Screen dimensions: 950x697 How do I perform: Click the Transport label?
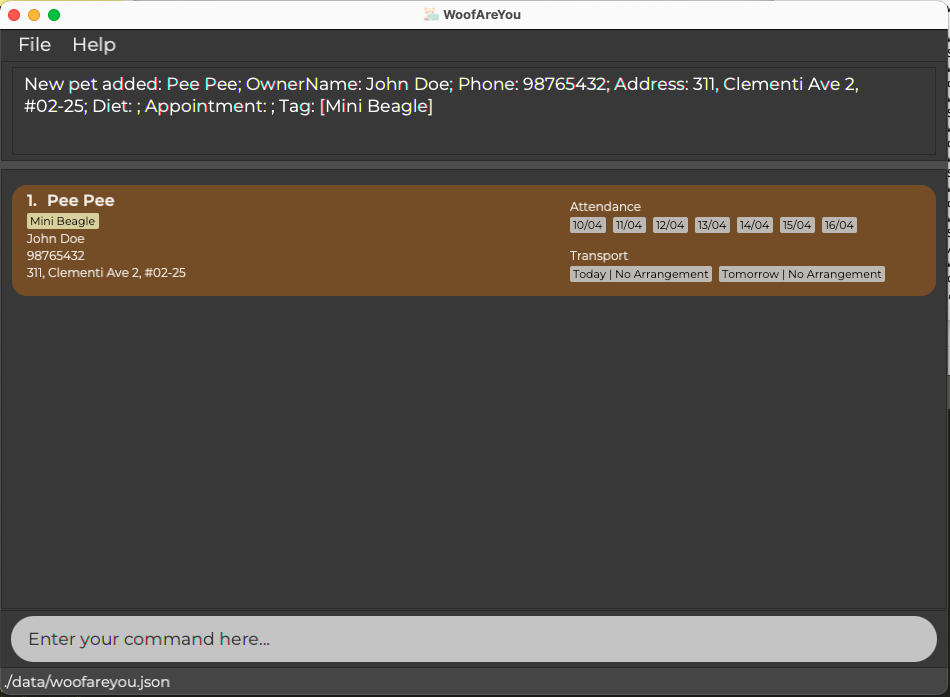pos(599,256)
